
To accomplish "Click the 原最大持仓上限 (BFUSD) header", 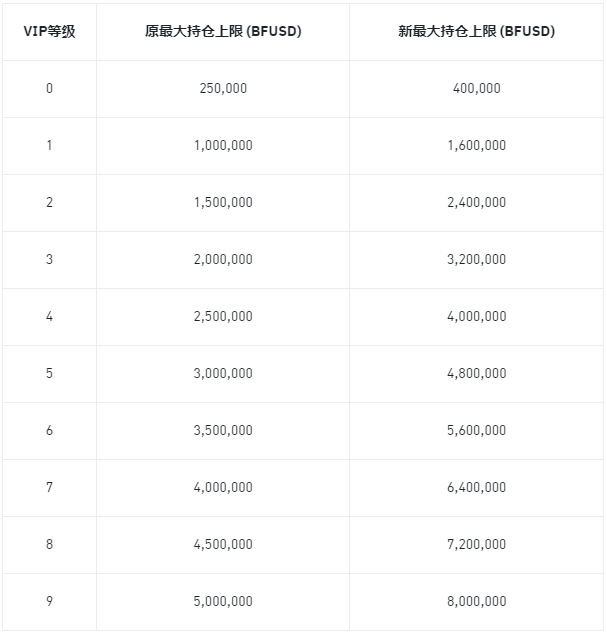I will [223, 31].
